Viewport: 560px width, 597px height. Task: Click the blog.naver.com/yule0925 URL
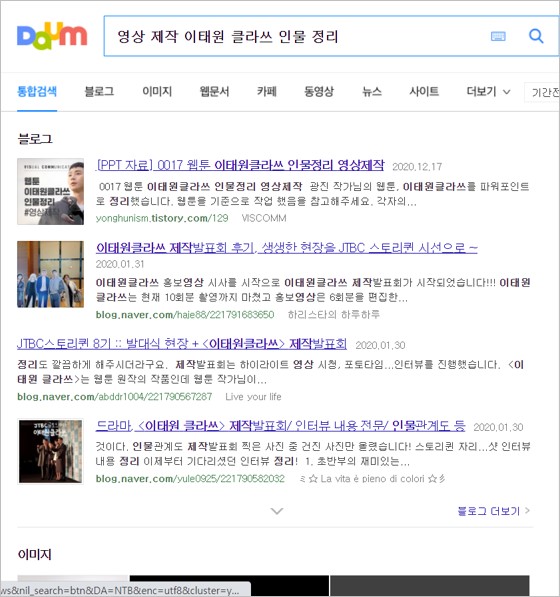point(190,479)
